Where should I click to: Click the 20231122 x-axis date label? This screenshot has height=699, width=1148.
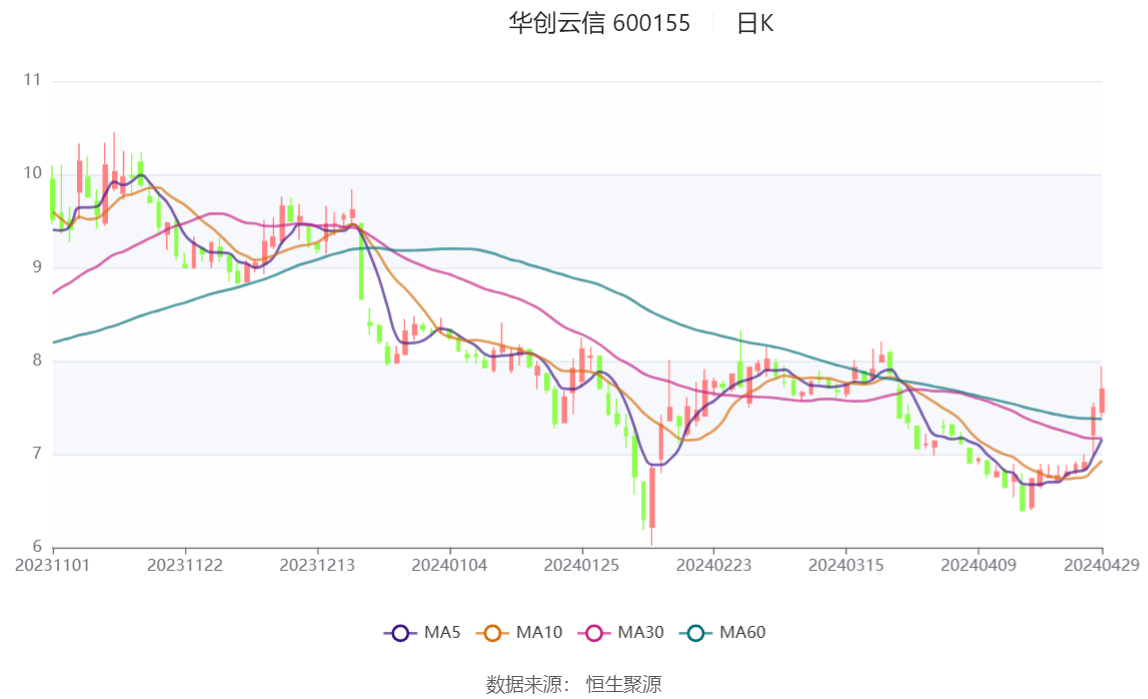pyautogui.click(x=185, y=566)
